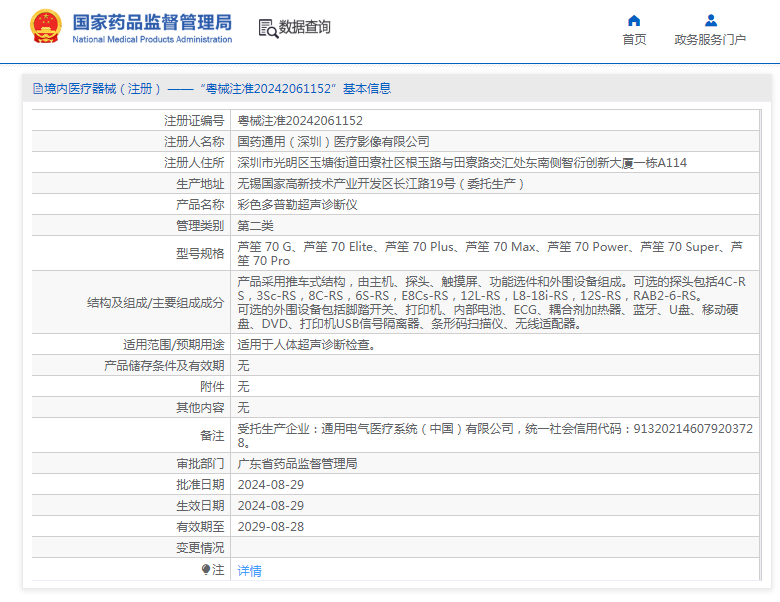780x602 pixels.
Task: Click the 型号规格 model specification value cell
Action: coord(495,253)
